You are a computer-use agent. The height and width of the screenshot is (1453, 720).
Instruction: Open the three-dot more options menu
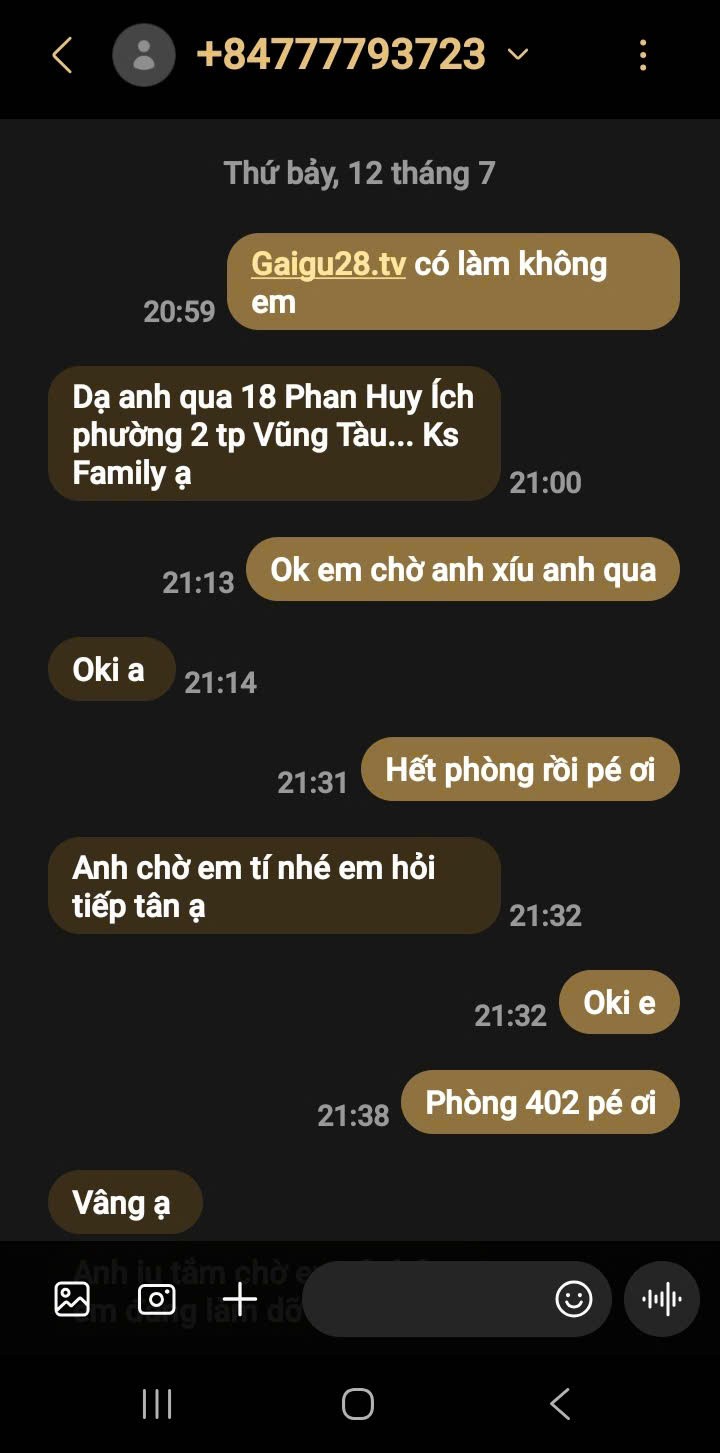pos(643,55)
